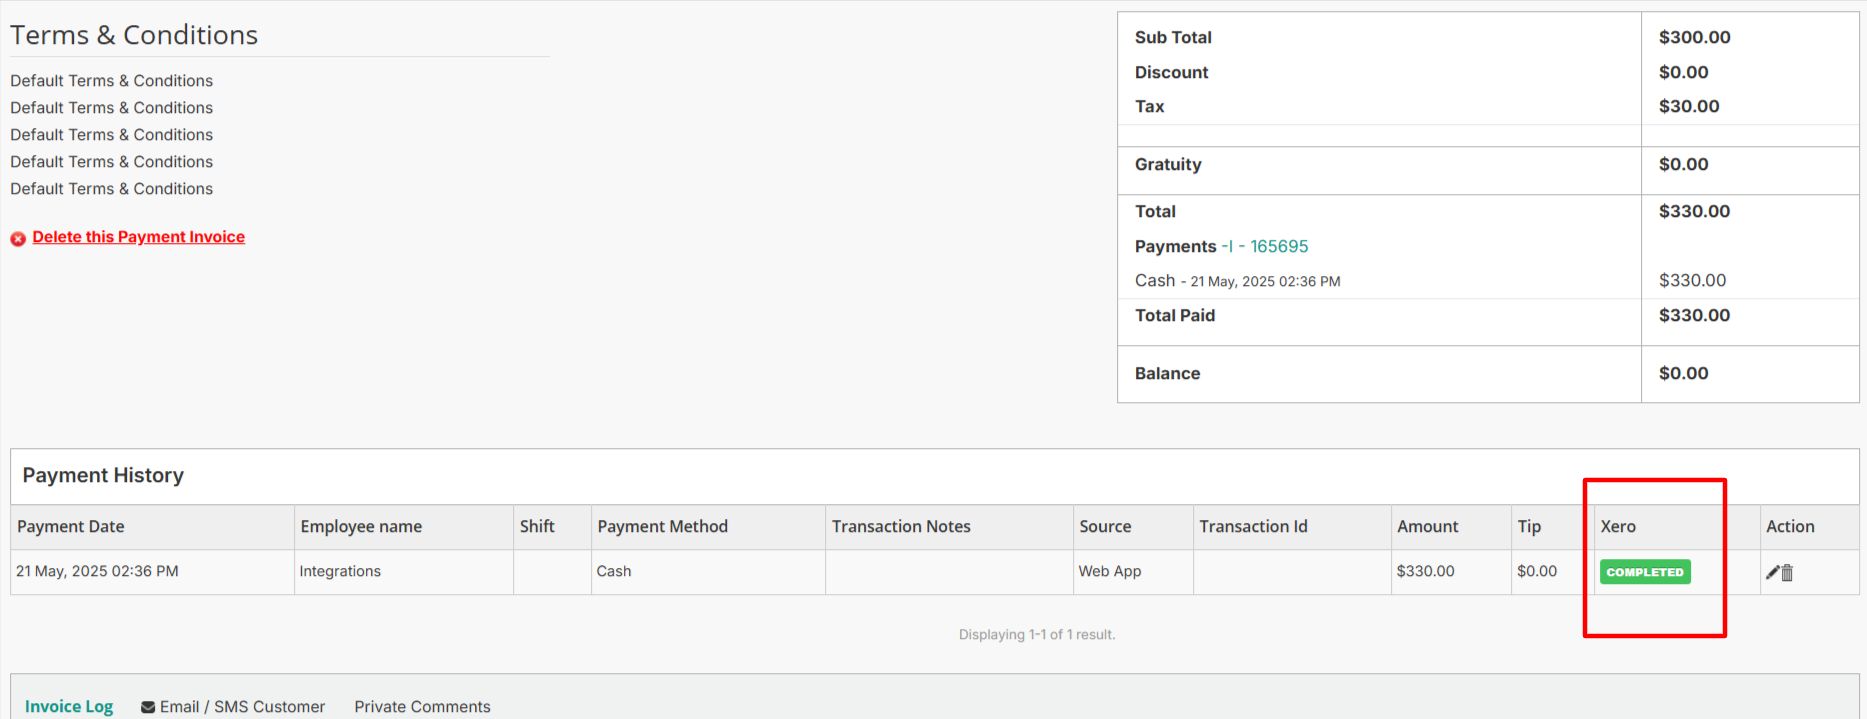This screenshot has height=719, width=1867.
Task: Click the Xero column header
Action: tap(1617, 526)
